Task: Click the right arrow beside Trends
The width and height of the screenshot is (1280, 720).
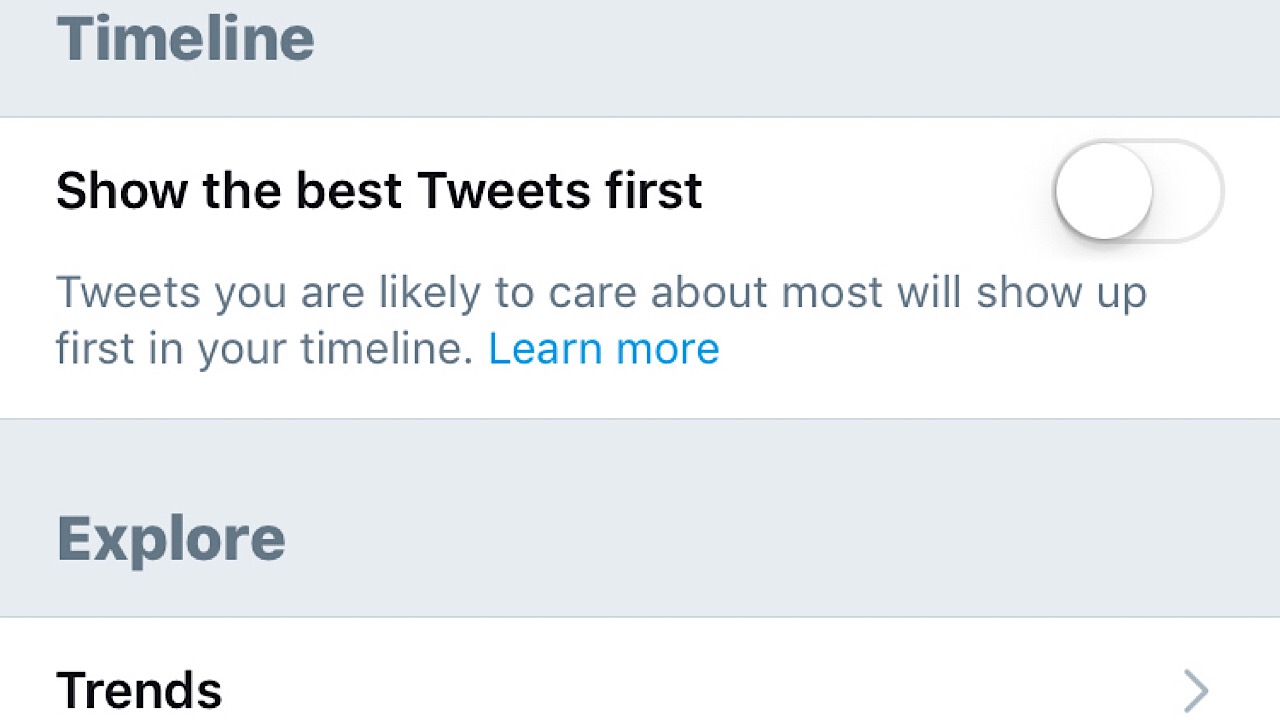Action: pos(1196,690)
